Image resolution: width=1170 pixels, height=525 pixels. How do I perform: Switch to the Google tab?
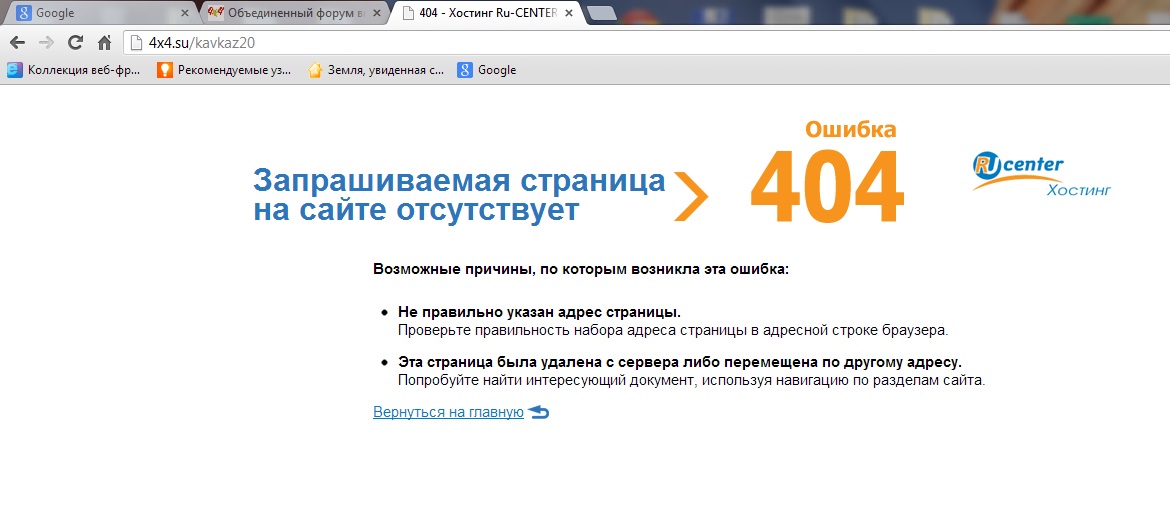coord(90,13)
